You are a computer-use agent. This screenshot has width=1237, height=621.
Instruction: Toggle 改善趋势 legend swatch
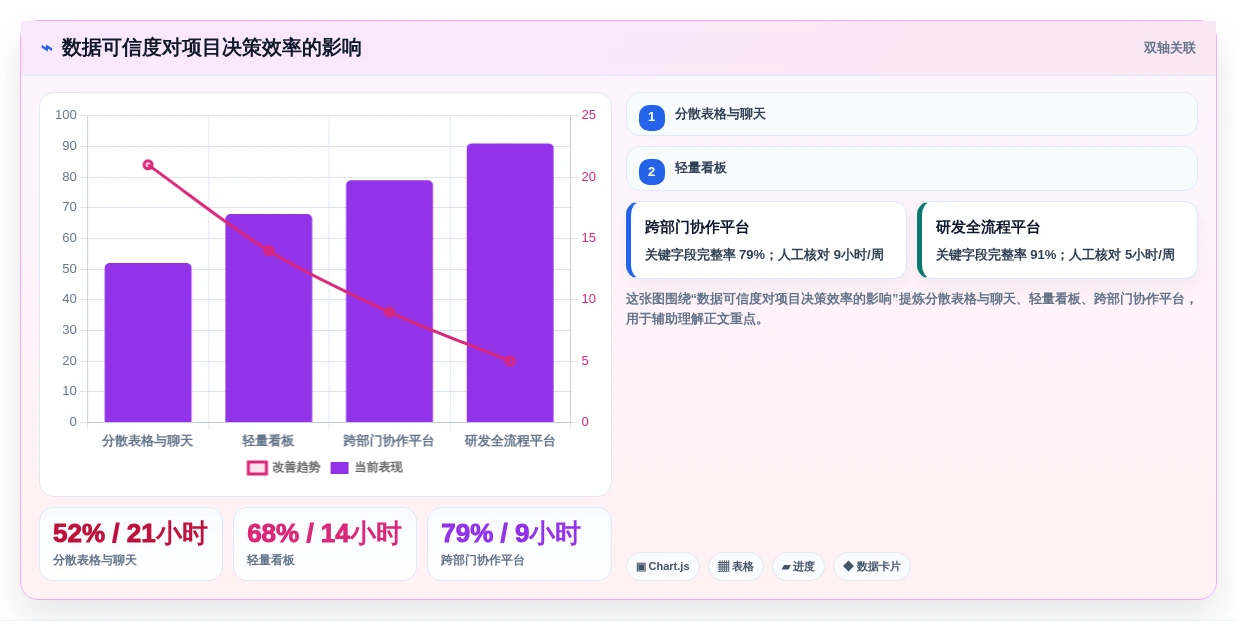[257, 468]
